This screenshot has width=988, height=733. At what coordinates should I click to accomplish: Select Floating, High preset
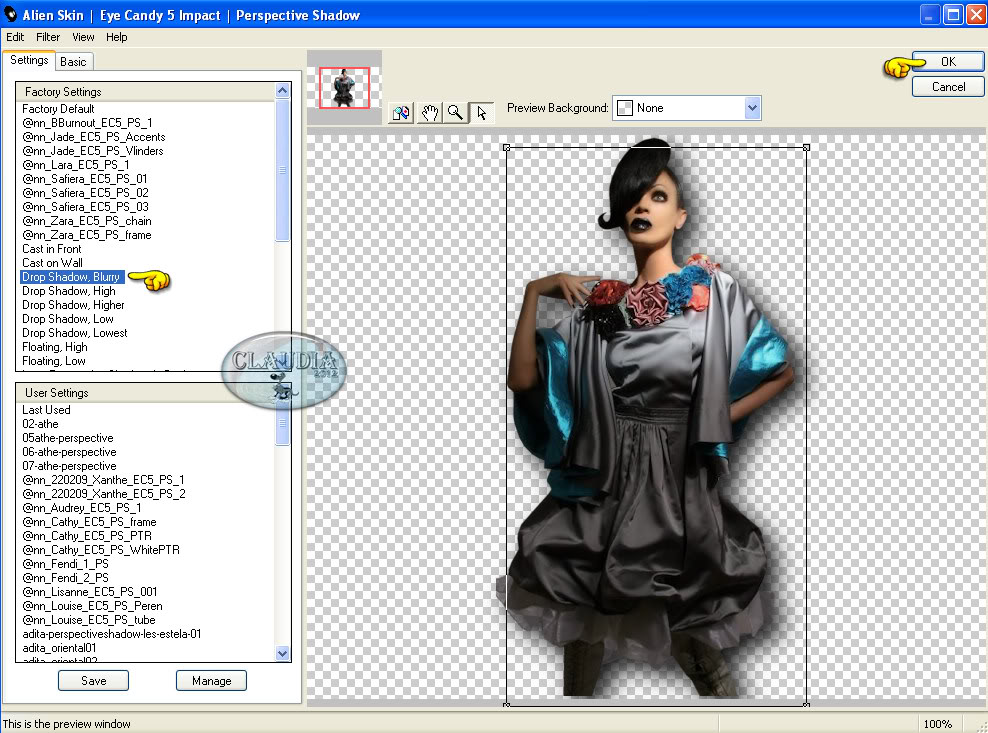tap(54, 347)
